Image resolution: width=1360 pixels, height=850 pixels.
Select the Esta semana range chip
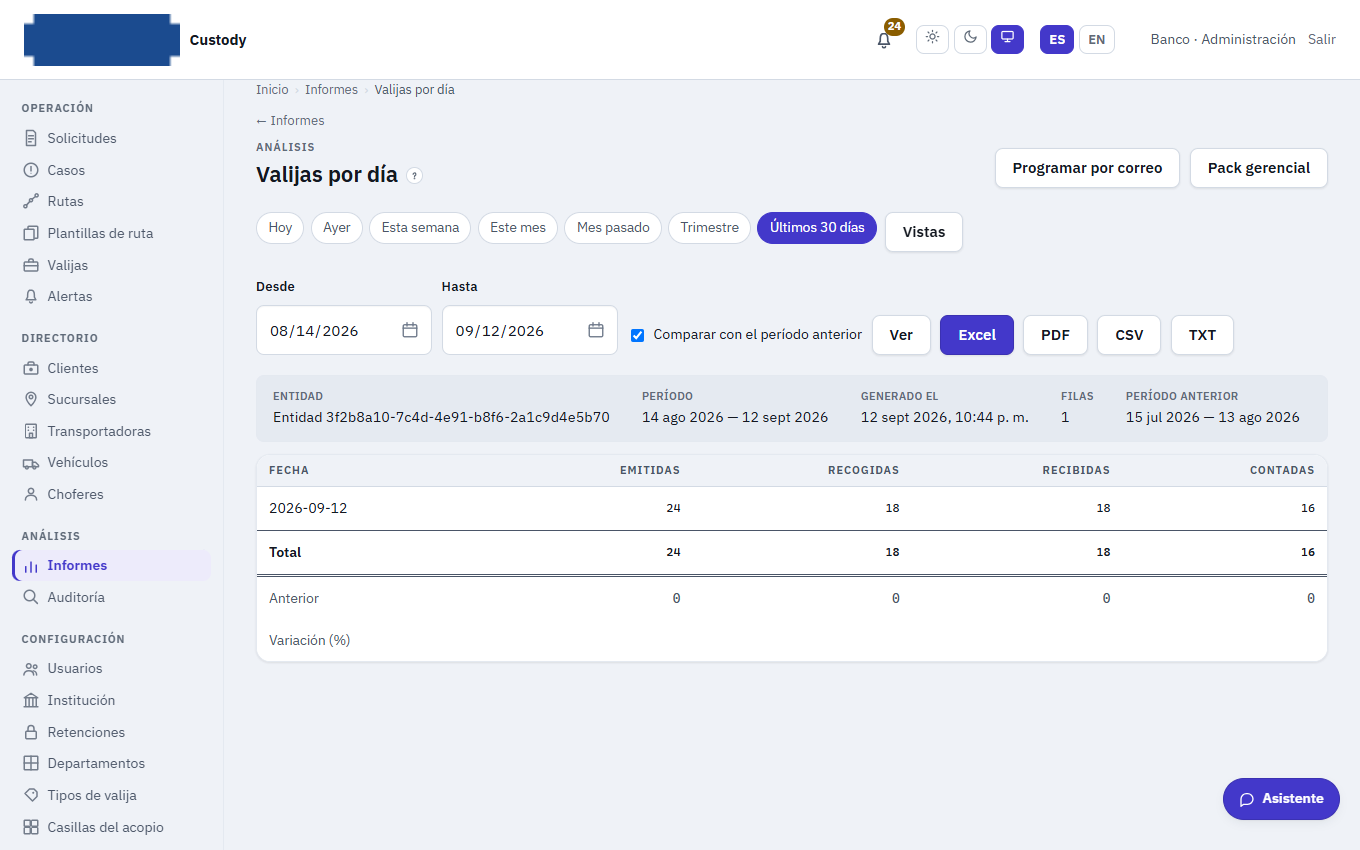[420, 227]
